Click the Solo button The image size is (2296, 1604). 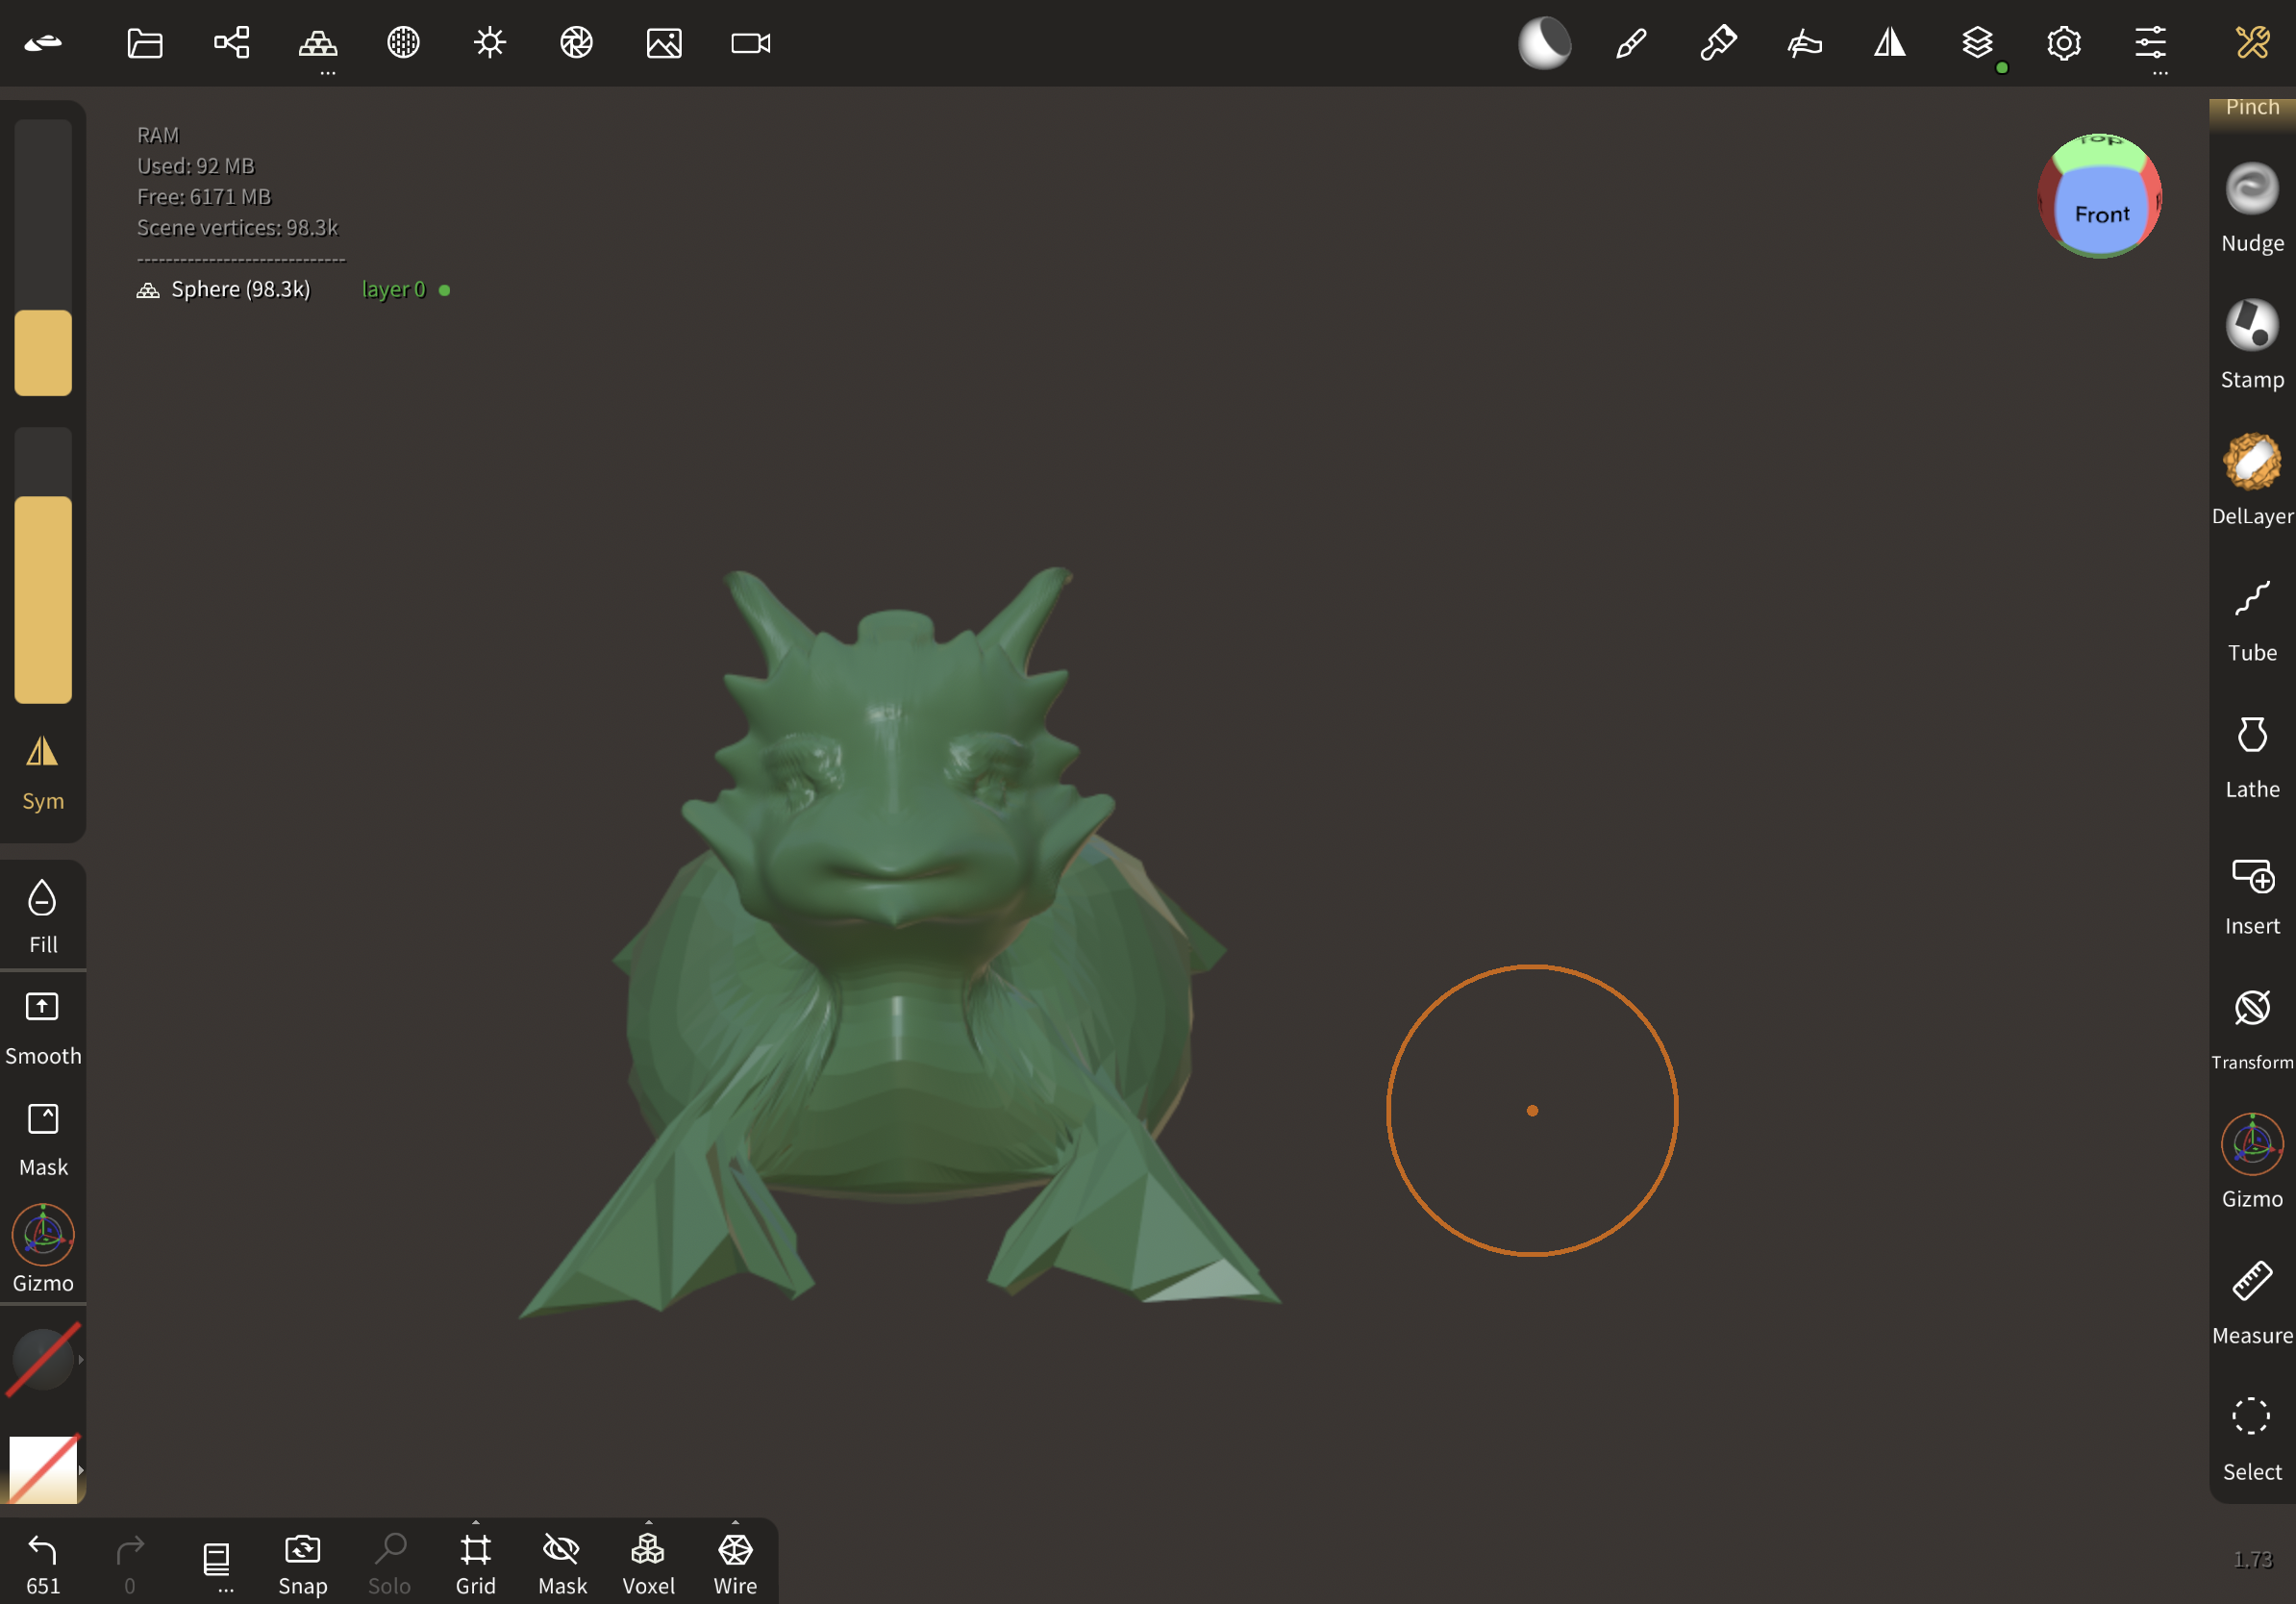pyautogui.click(x=389, y=1564)
